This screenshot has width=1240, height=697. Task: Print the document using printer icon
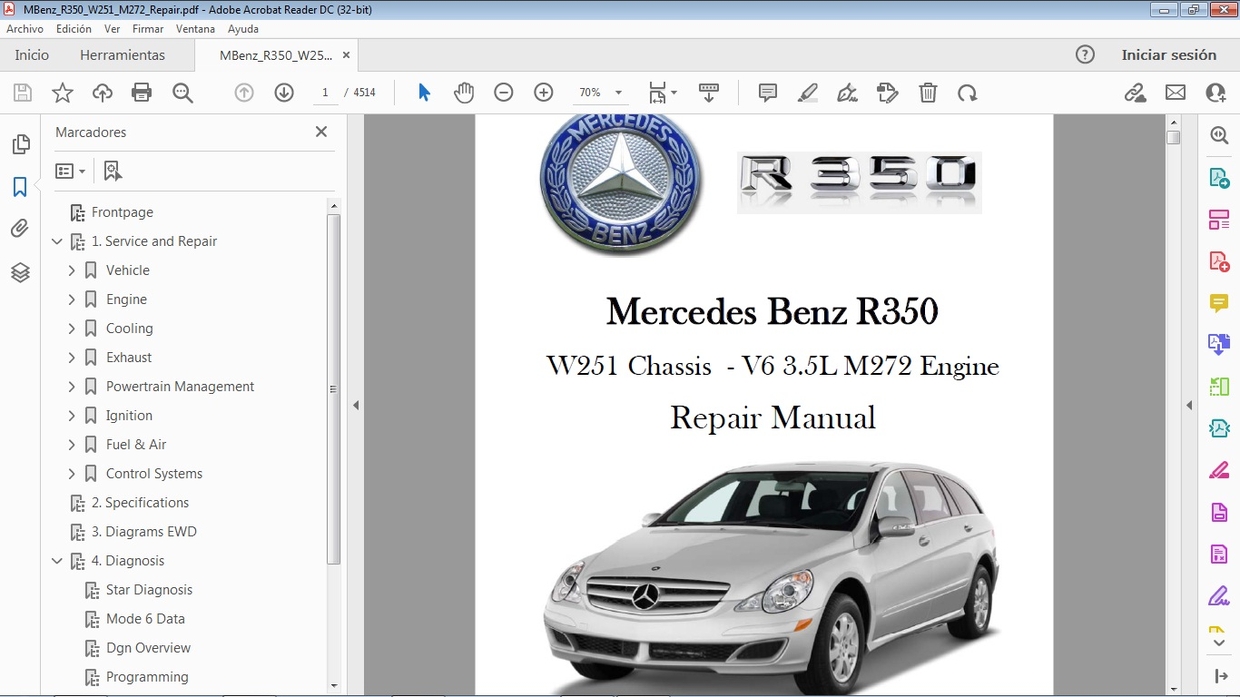[142, 93]
